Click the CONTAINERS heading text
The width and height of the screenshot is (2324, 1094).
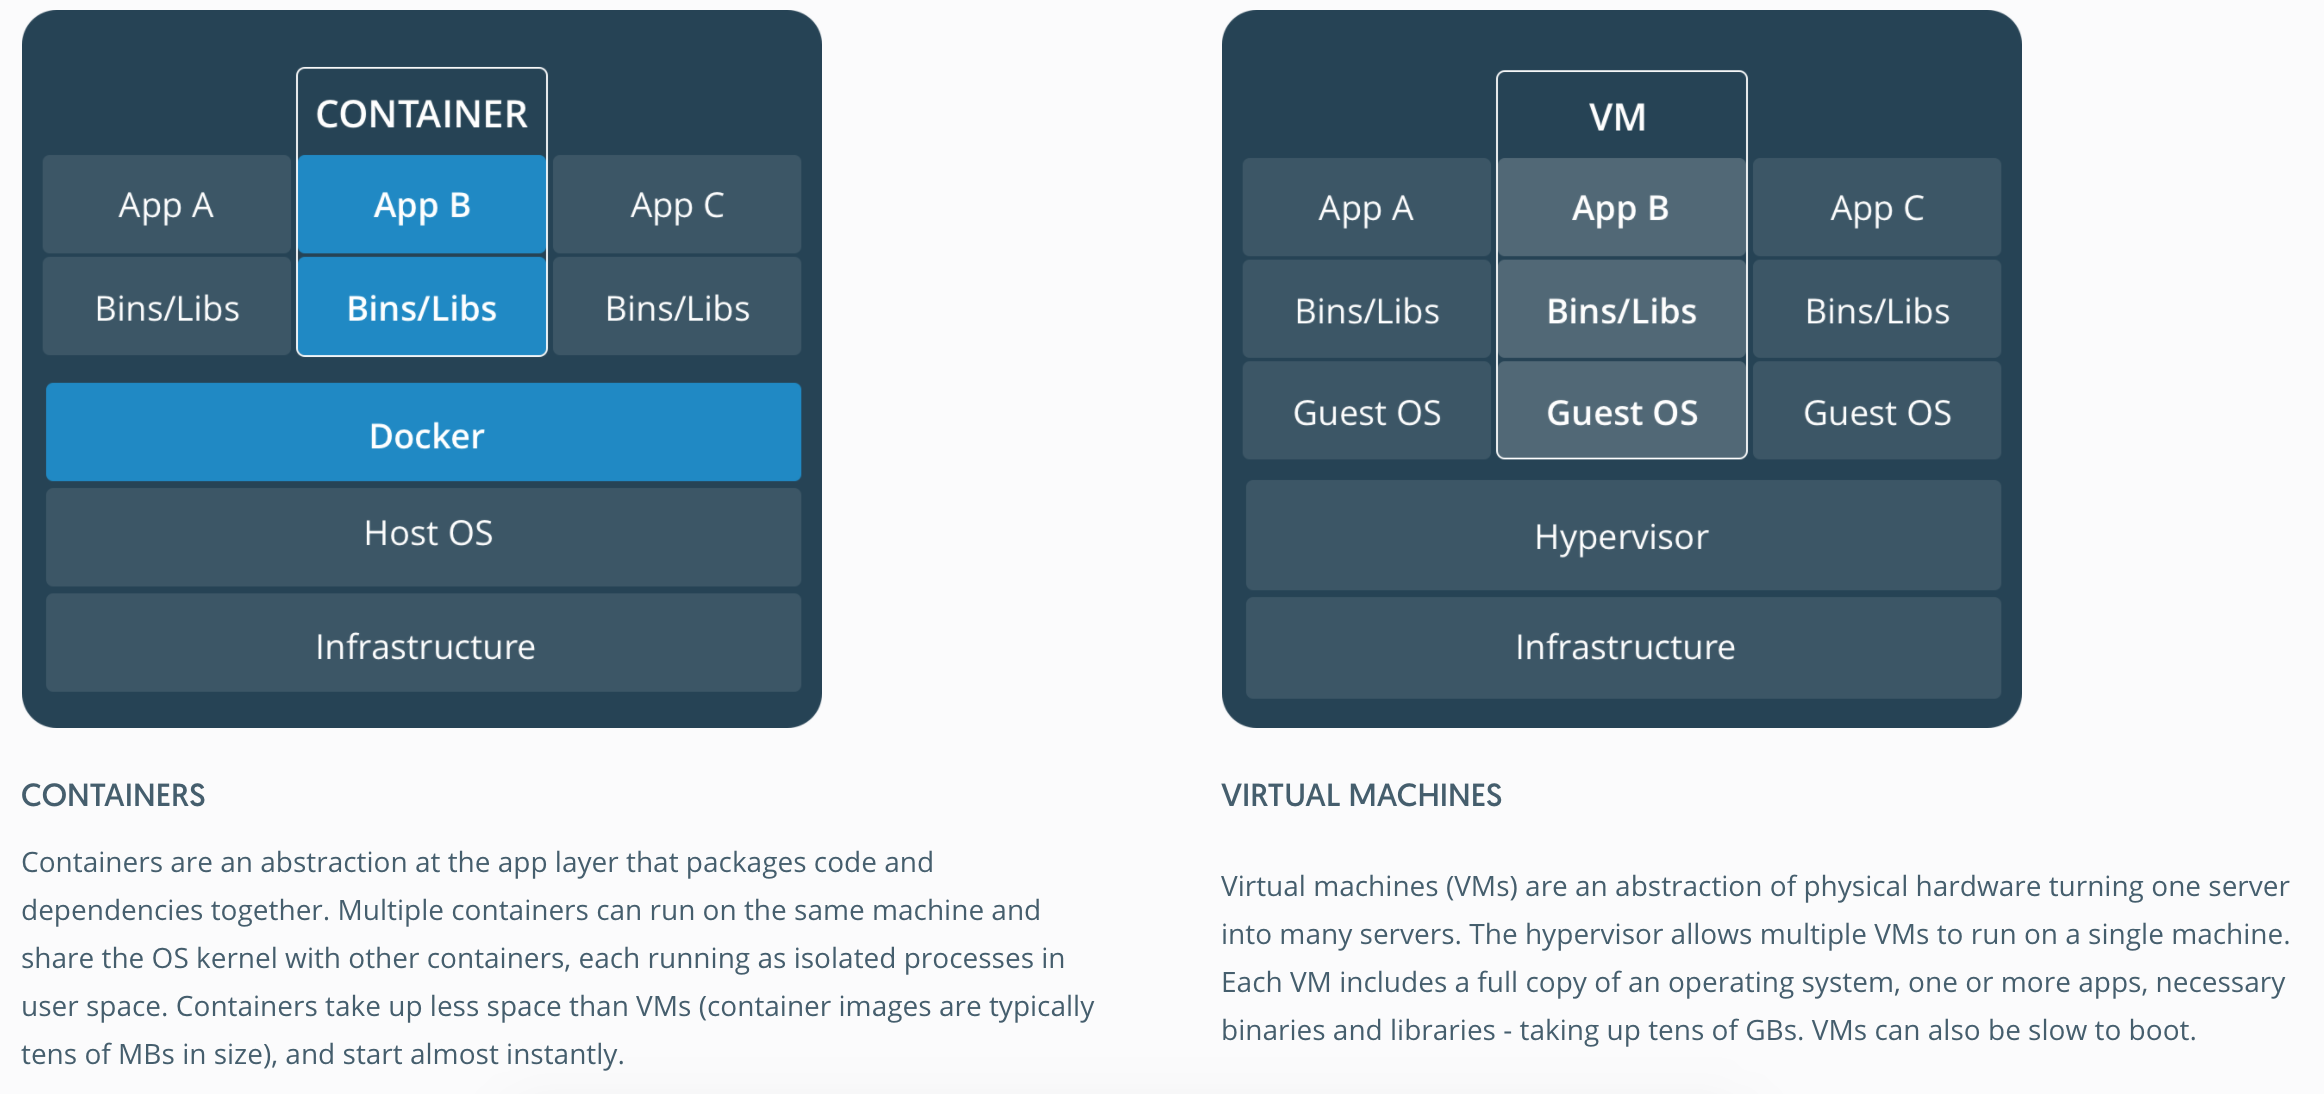(x=113, y=795)
